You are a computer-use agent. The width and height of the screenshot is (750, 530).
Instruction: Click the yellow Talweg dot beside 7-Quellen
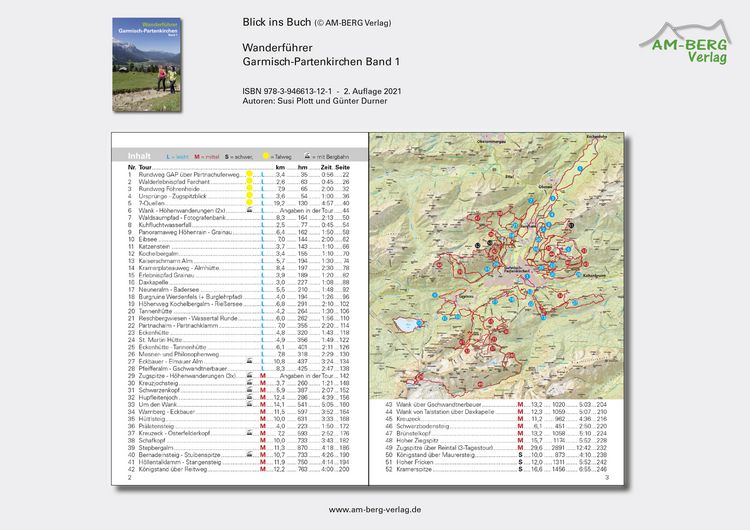[x=249, y=203]
